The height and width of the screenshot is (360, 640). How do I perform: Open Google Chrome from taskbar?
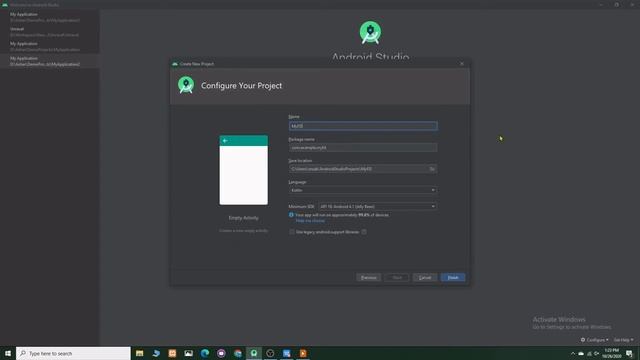coord(238,353)
